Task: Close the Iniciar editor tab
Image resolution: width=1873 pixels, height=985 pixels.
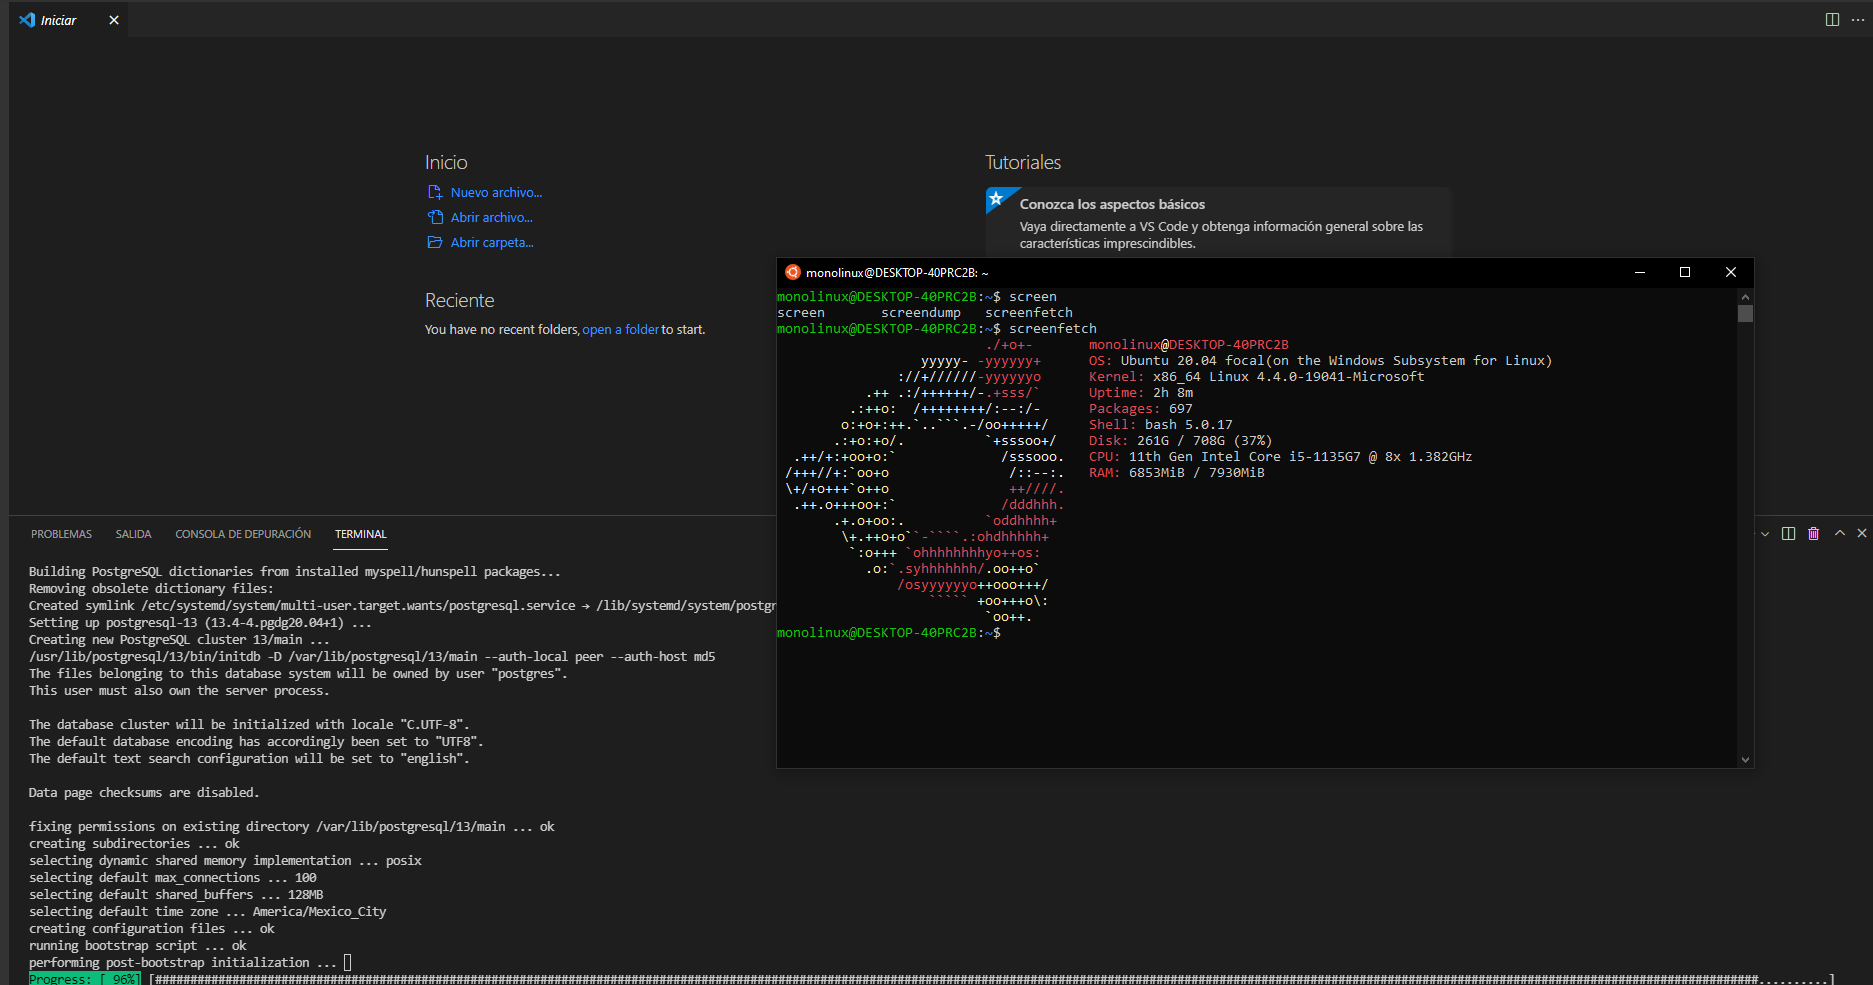Action: [x=114, y=20]
